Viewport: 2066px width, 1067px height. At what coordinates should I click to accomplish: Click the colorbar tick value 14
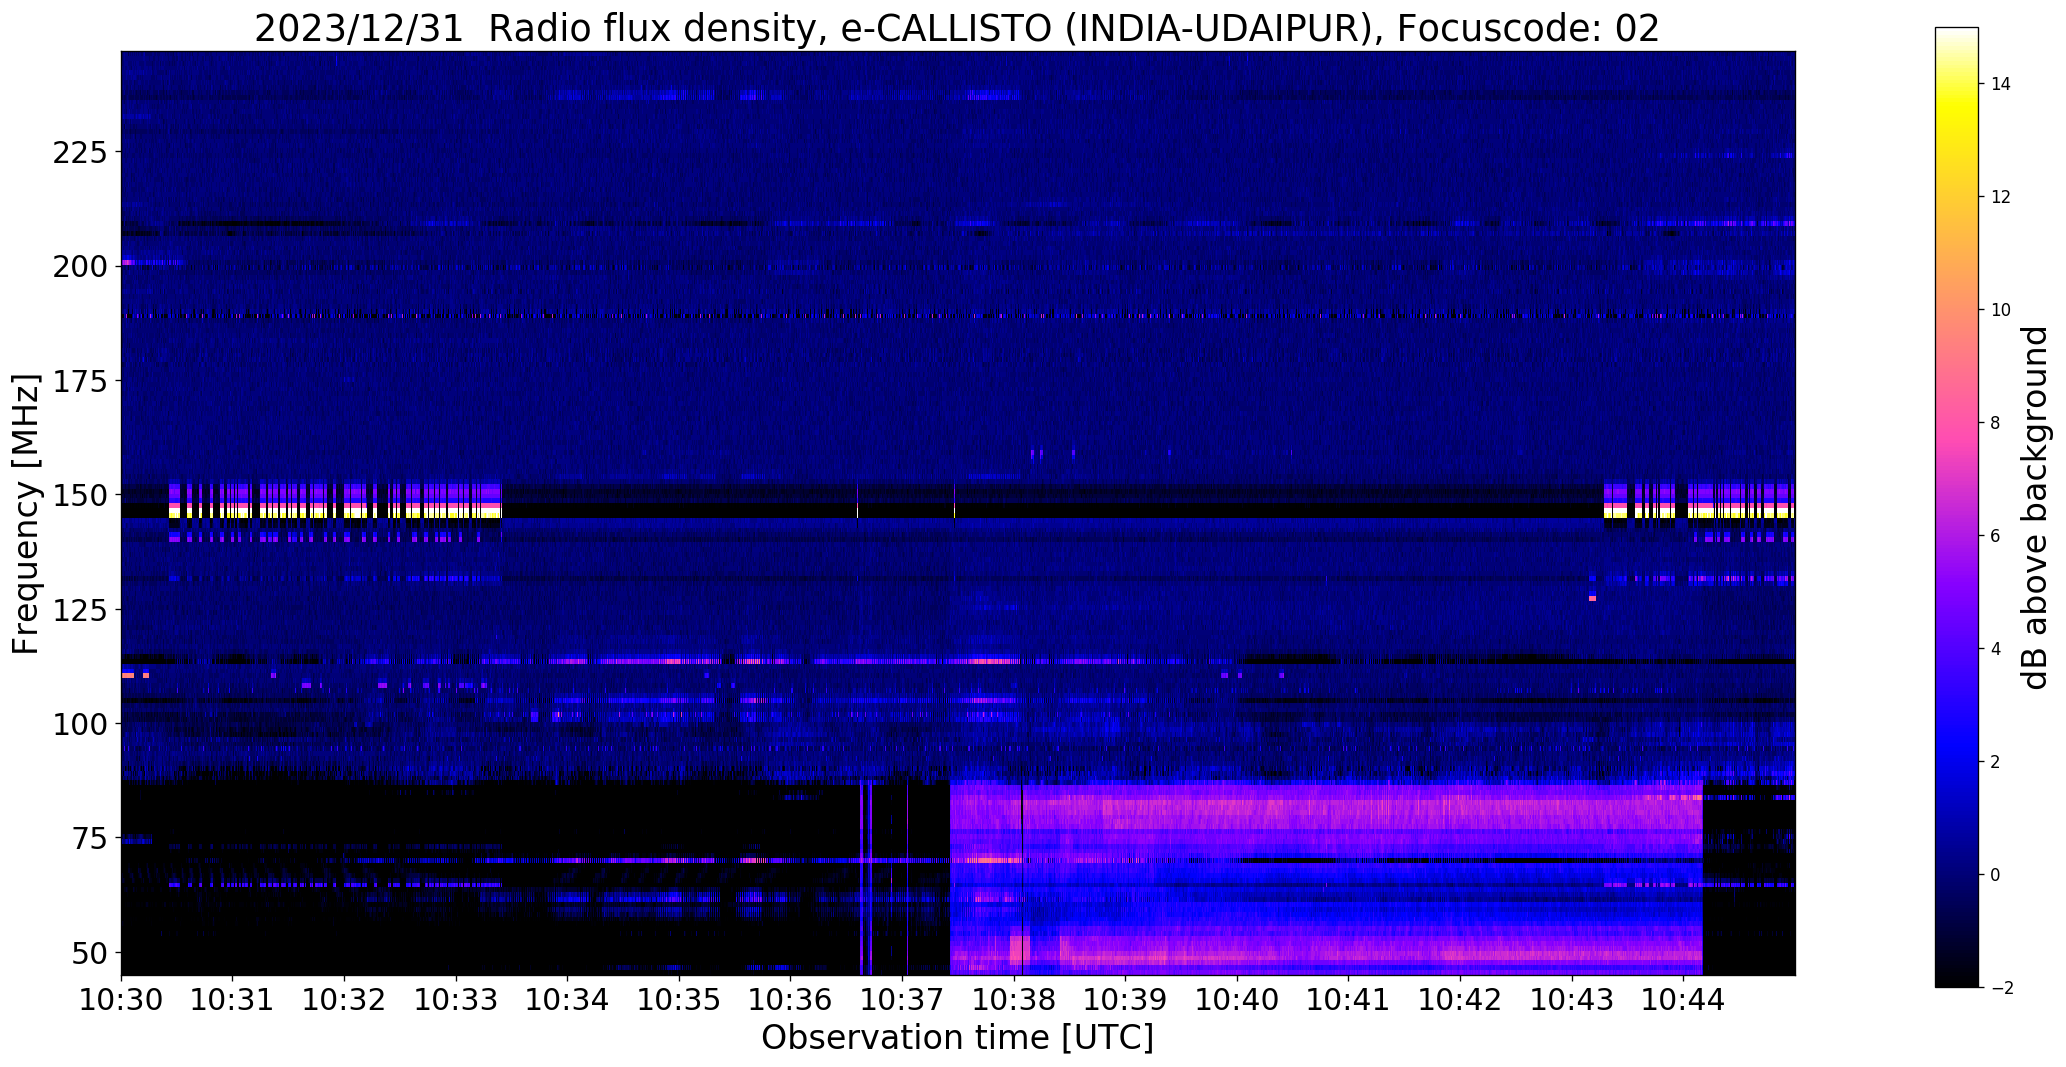pyautogui.click(x=2001, y=84)
